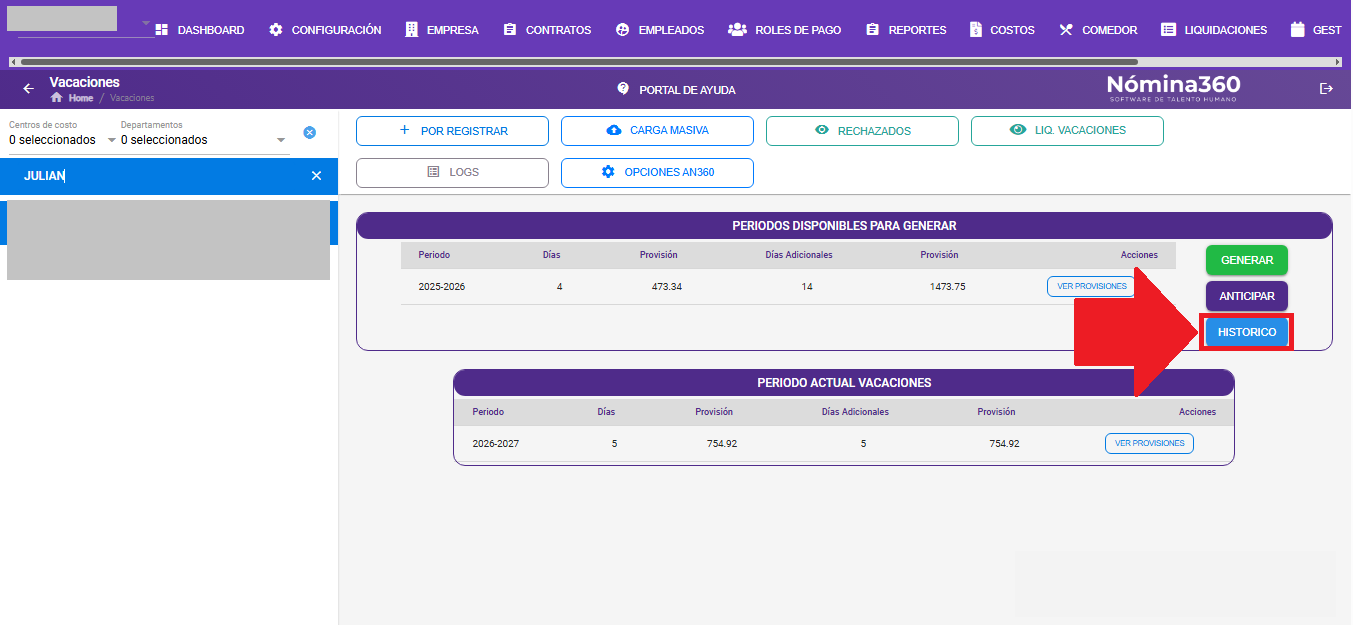Show Liq. Vacaciones
This screenshot has width=1353, height=625.
[x=1067, y=131]
